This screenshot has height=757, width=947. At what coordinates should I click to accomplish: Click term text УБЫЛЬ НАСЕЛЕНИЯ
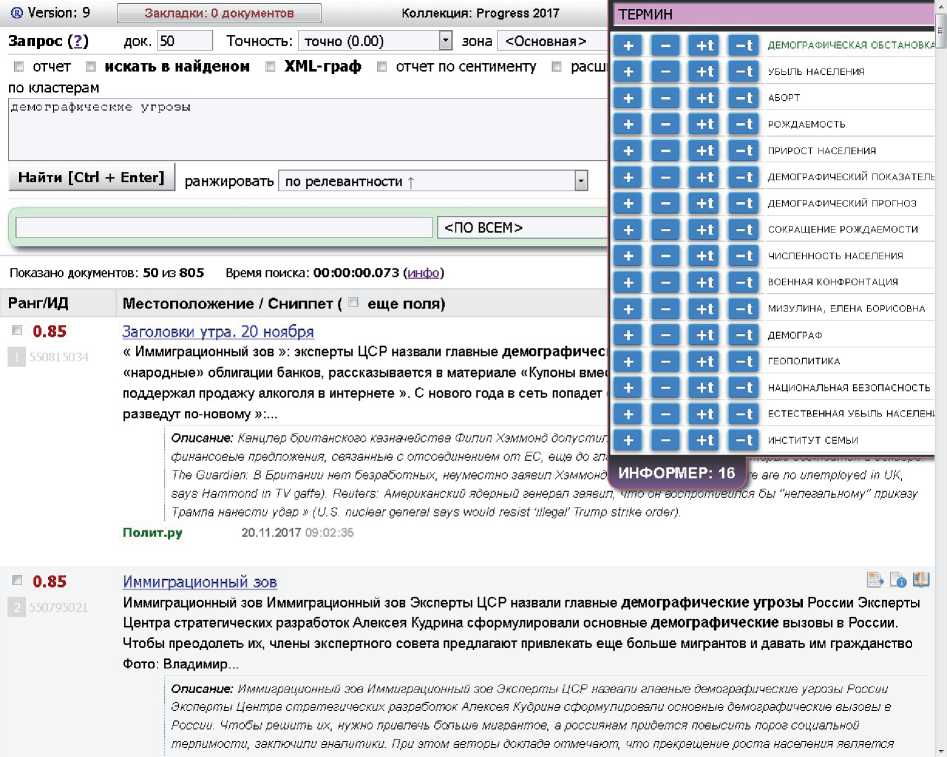click(816, 71)
